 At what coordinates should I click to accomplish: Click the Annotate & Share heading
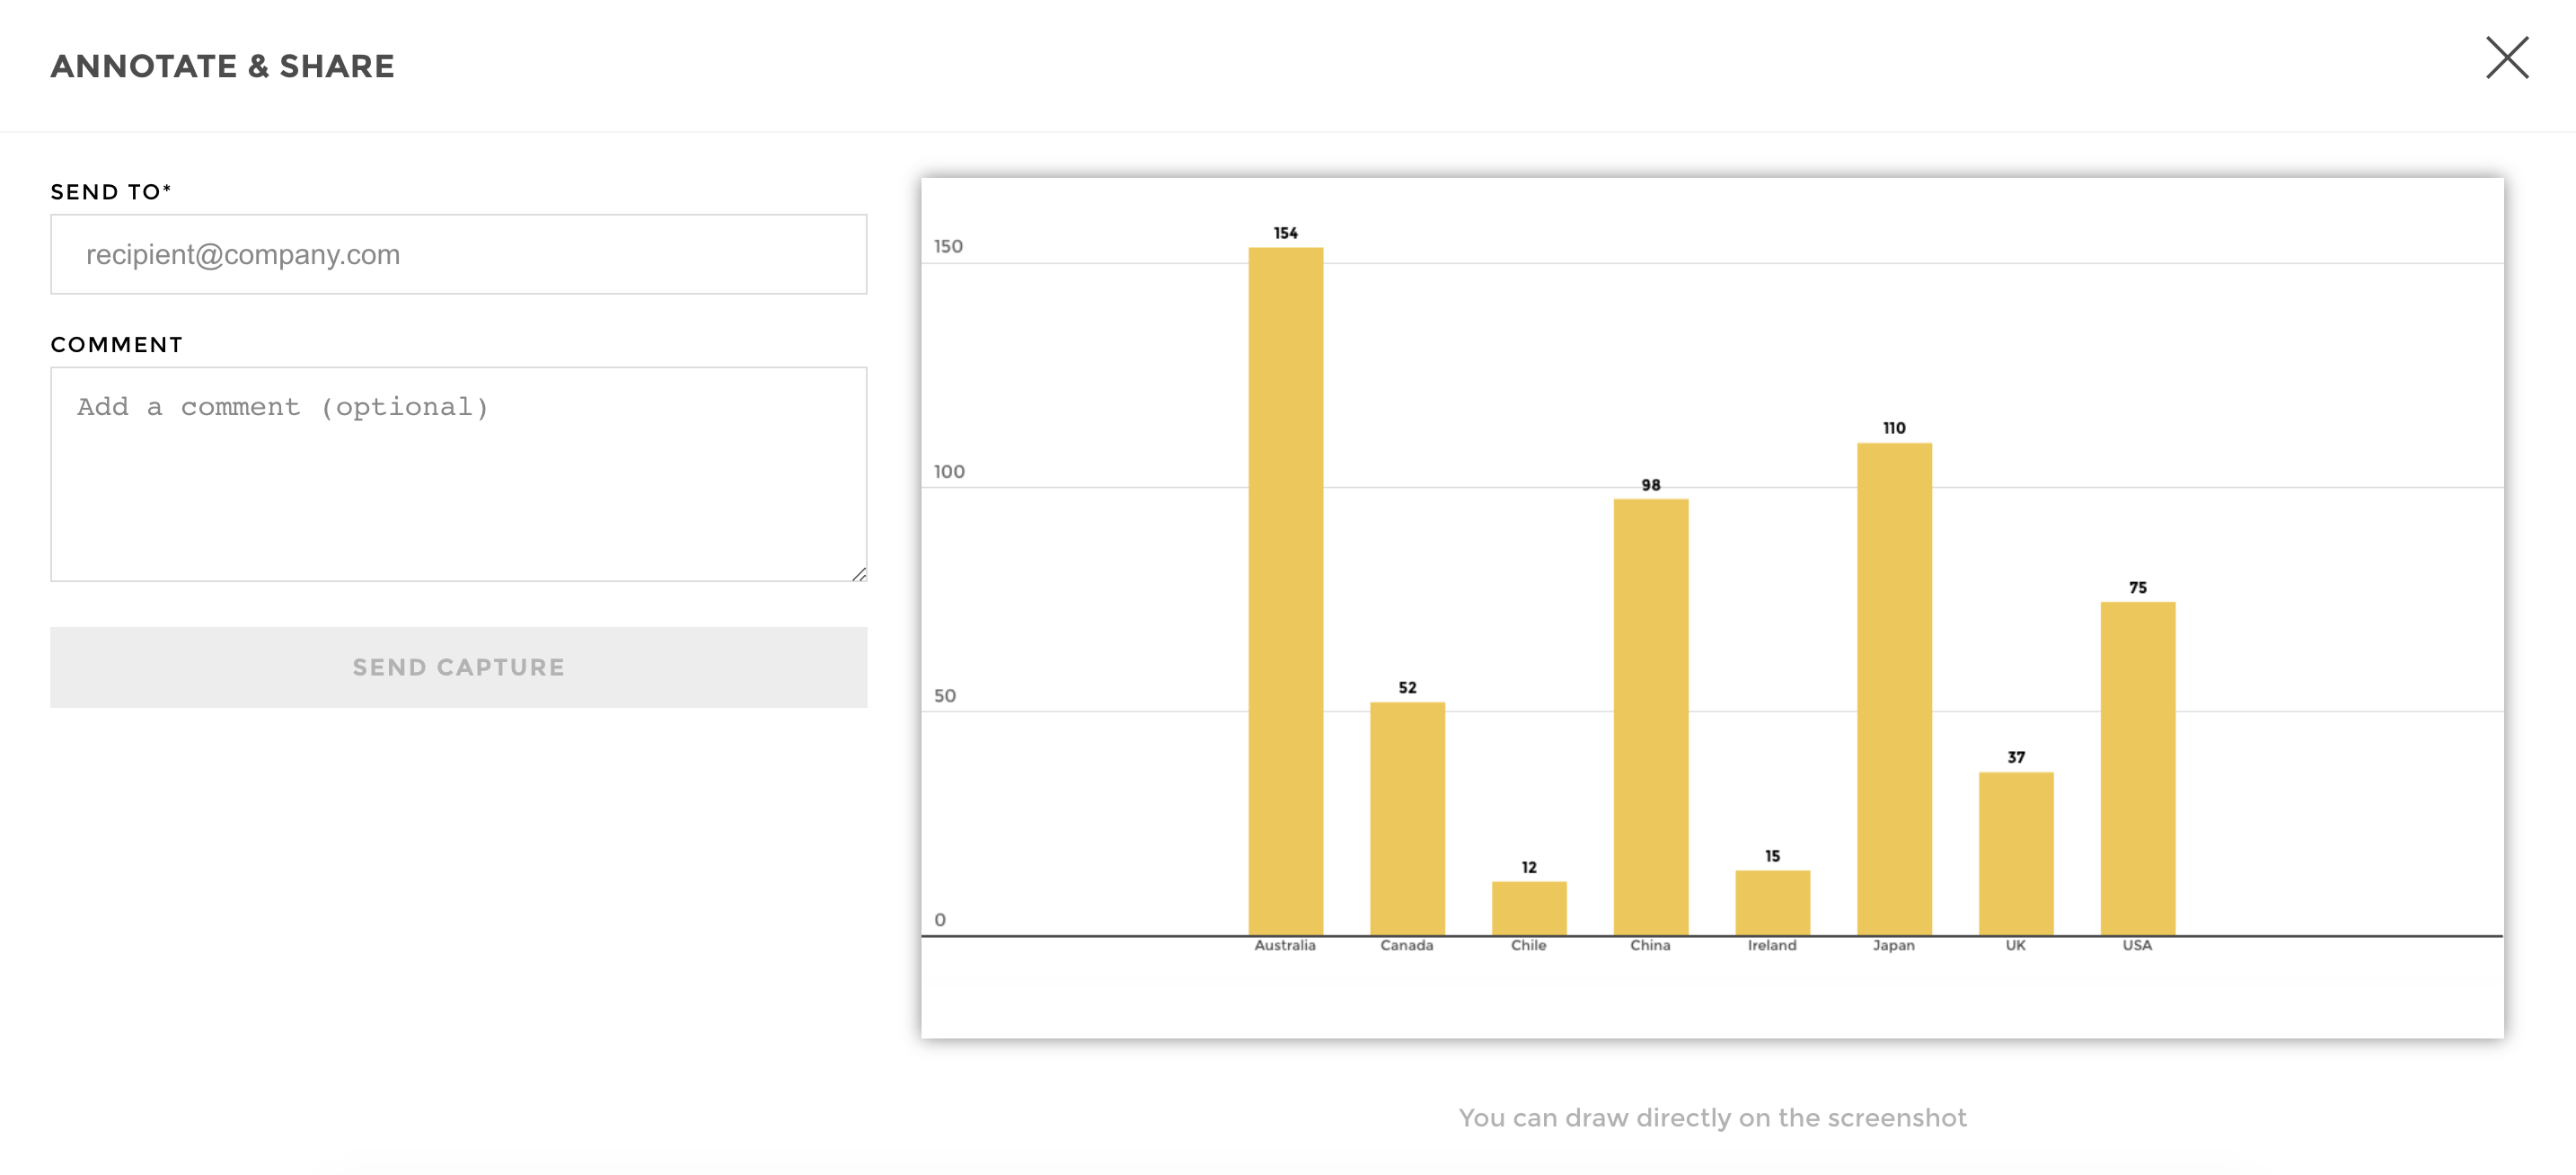pyautogui.click(x=223, y=66)
